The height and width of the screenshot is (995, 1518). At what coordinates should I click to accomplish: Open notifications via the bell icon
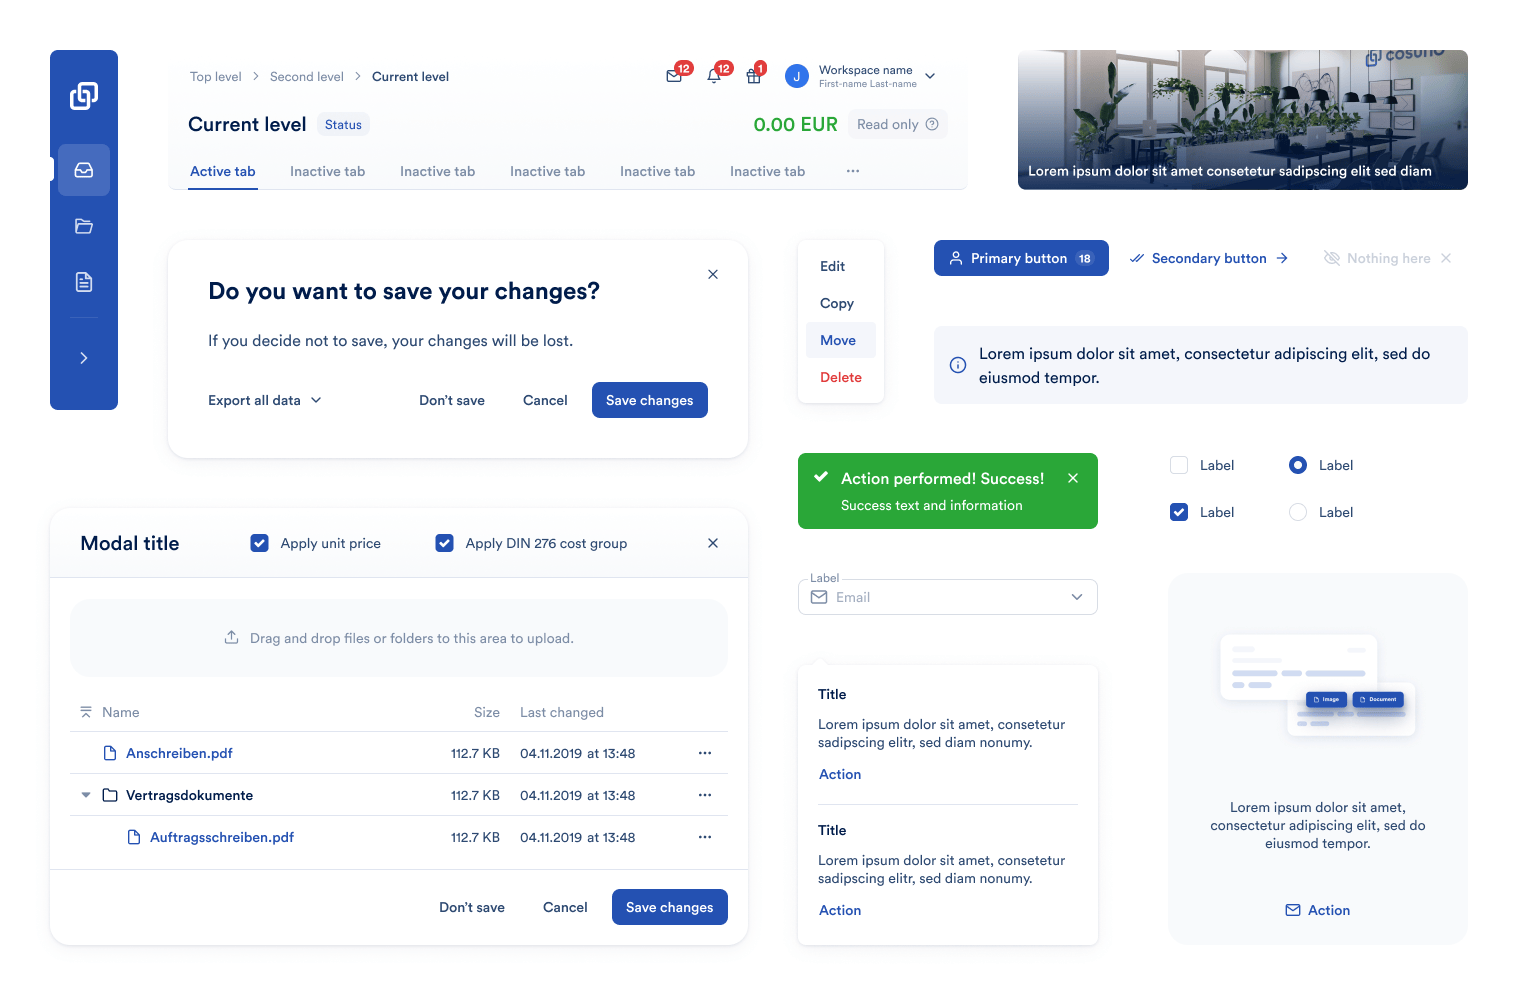click(714, 75)
